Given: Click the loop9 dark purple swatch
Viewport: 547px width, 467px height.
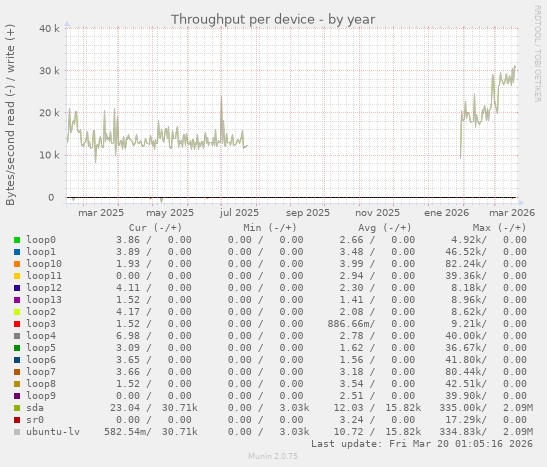Looking at the screenshot, I should coord(17,396).
